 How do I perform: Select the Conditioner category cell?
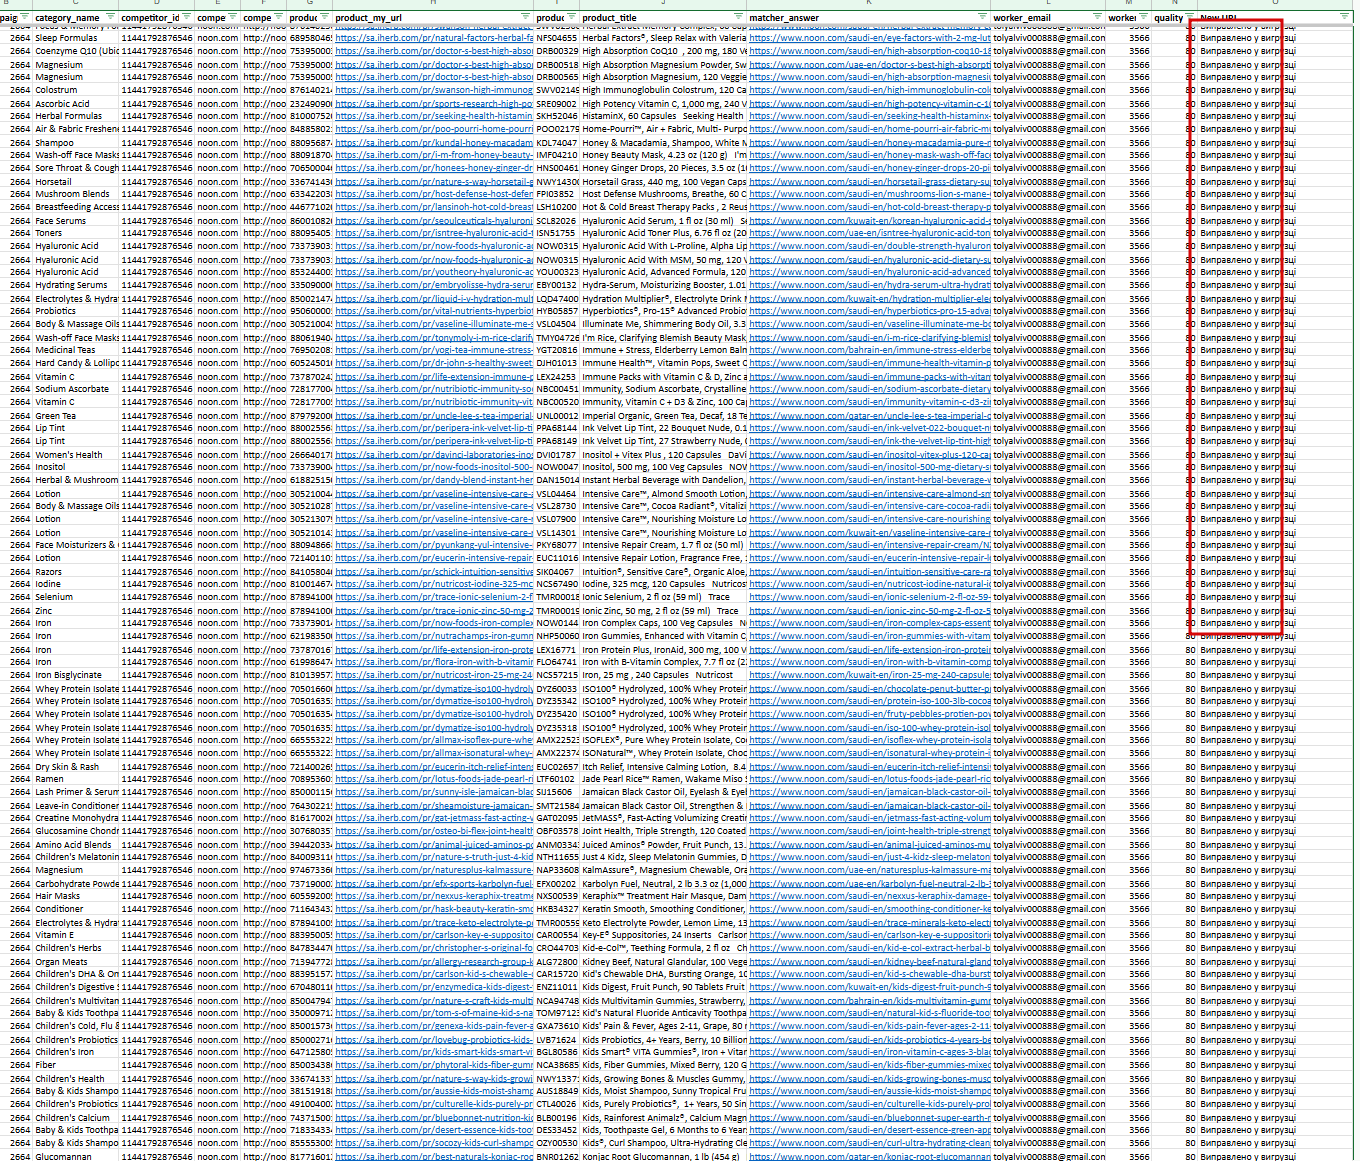click(x=76, y=909)
